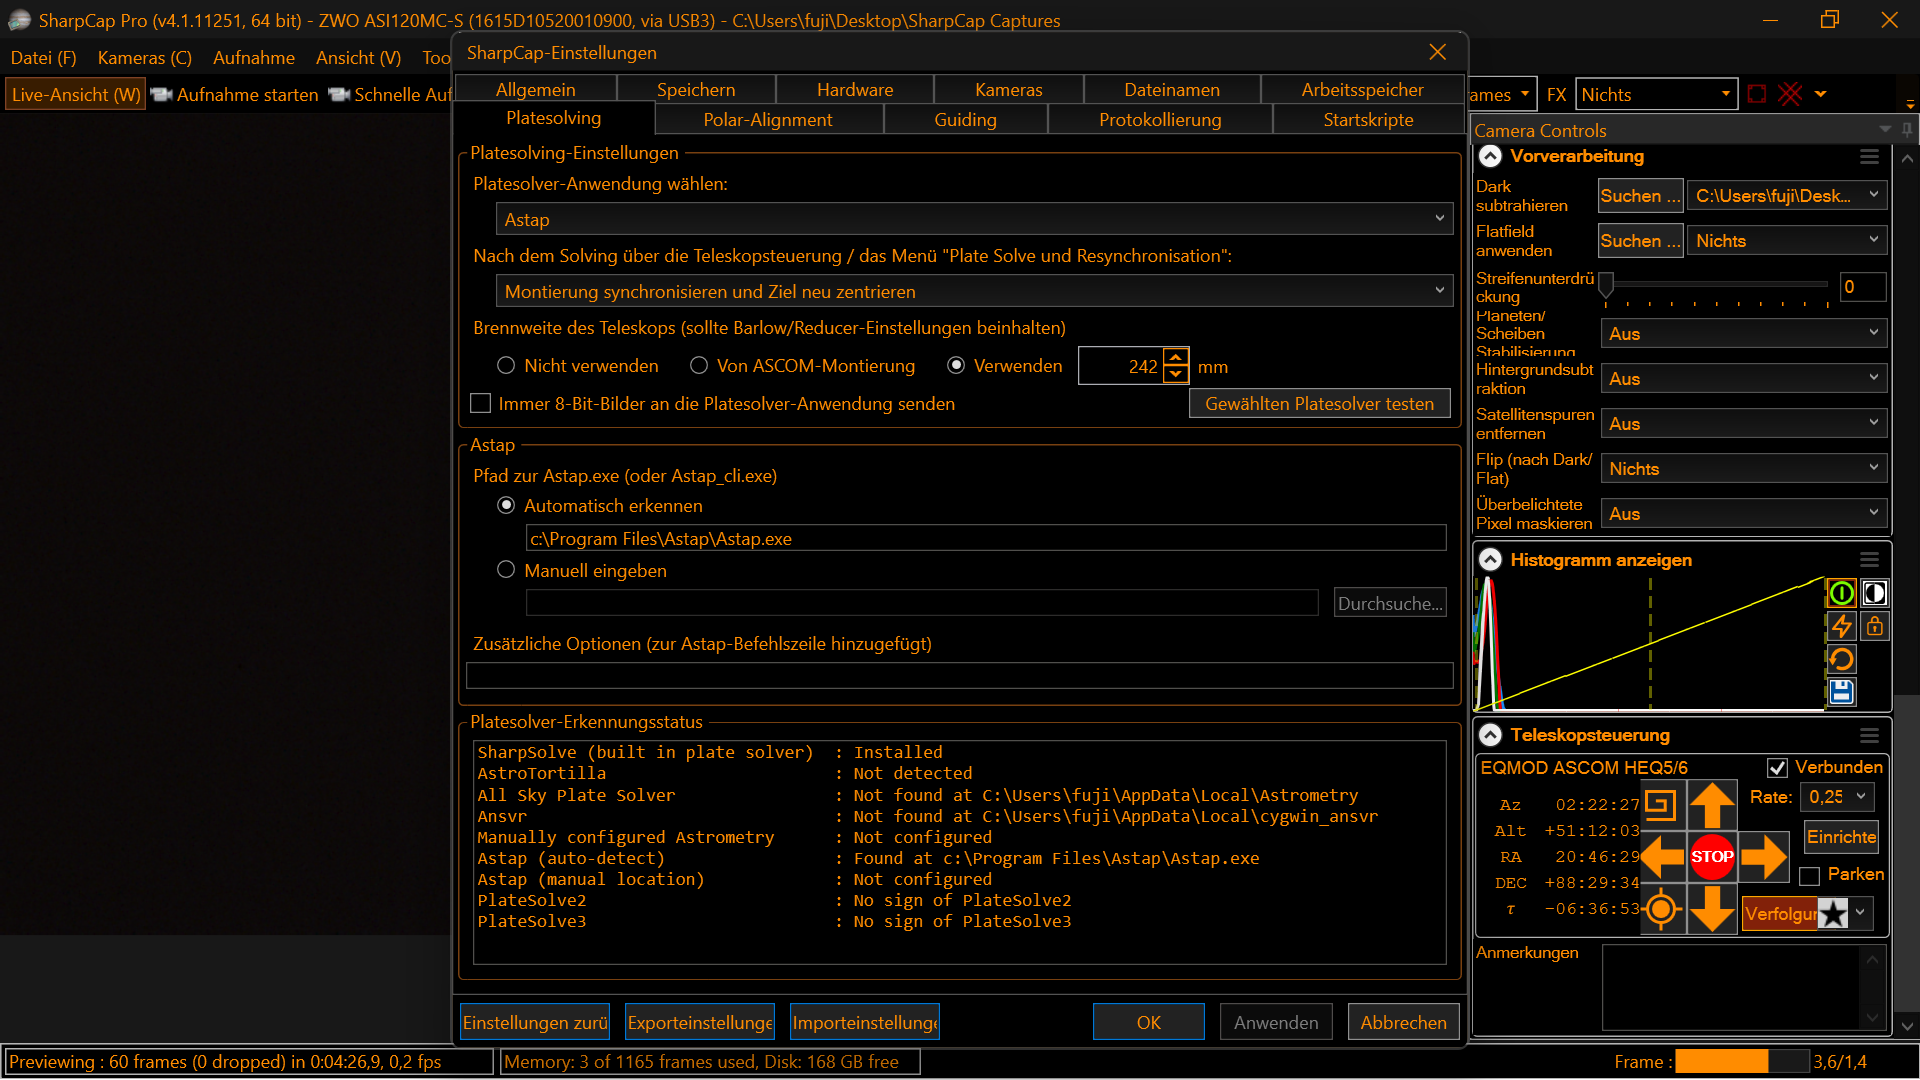1920x1080 pixels.
Task: Open the FX dropdown showing Nichts
Action: (1656, 94)
